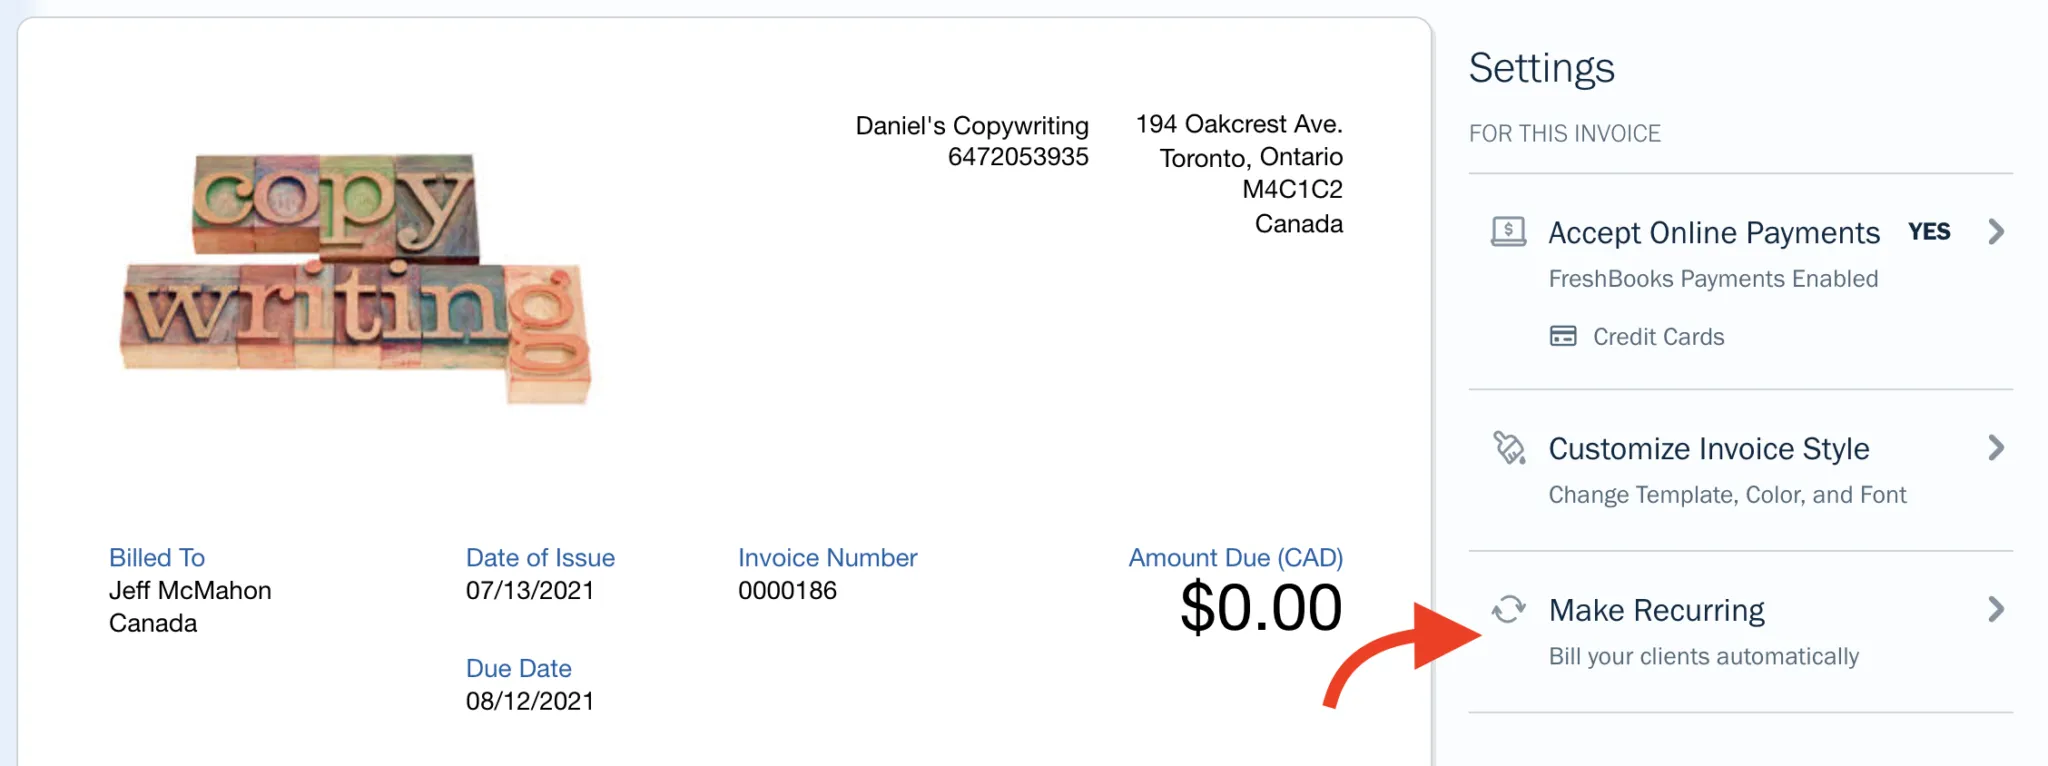2048x766 pixels.
Task: Click the recurring arrows icon
Action: pos(1508,609)
